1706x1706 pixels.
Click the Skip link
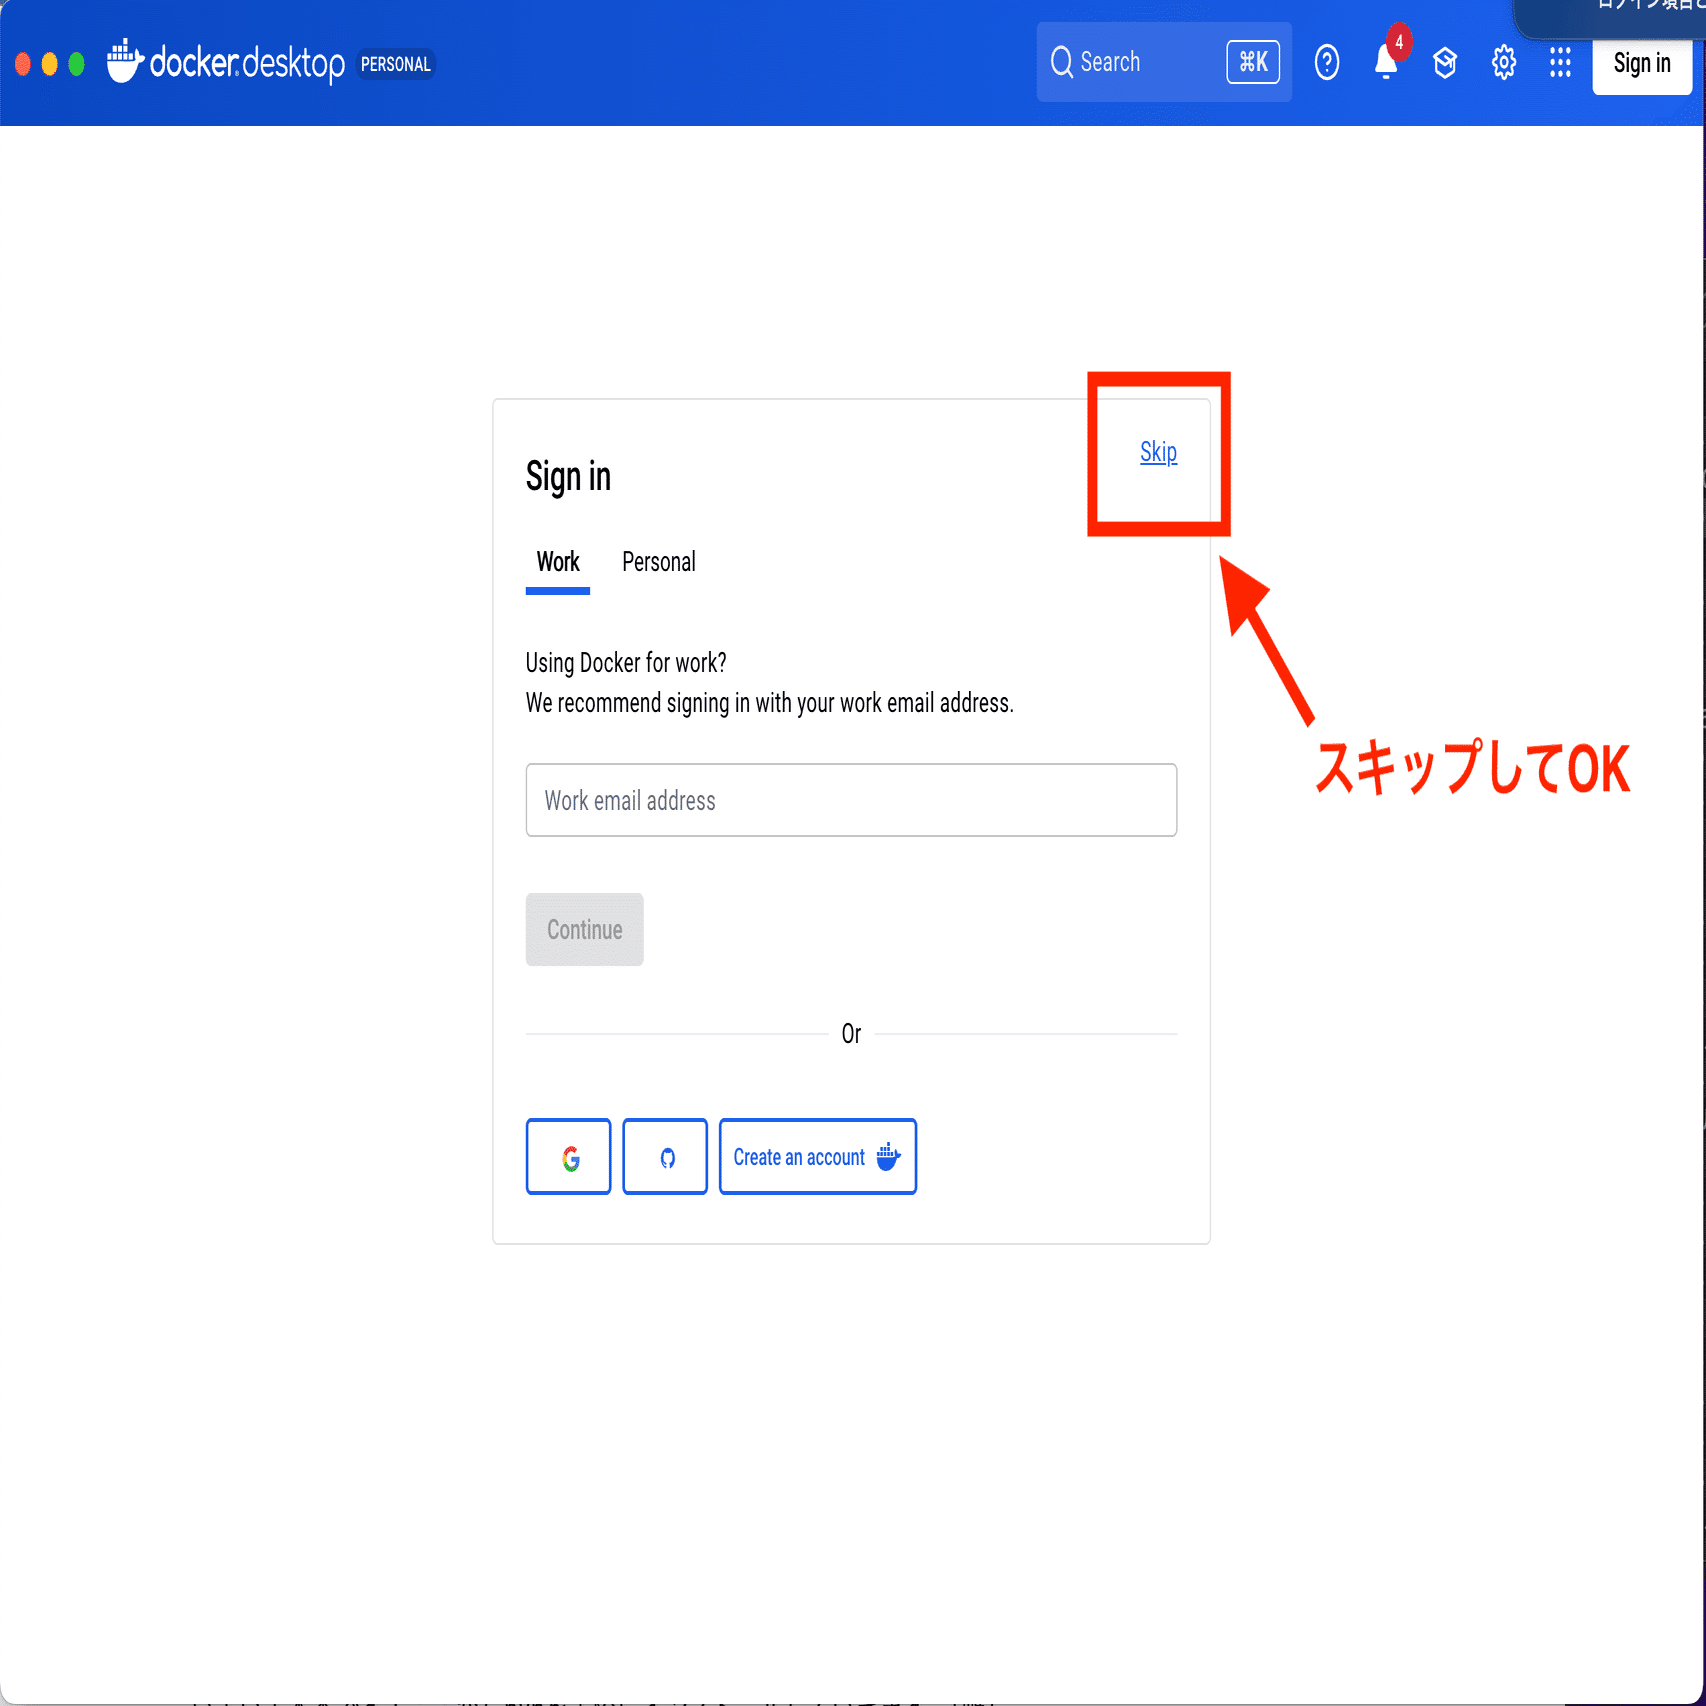pos(1158,452)
